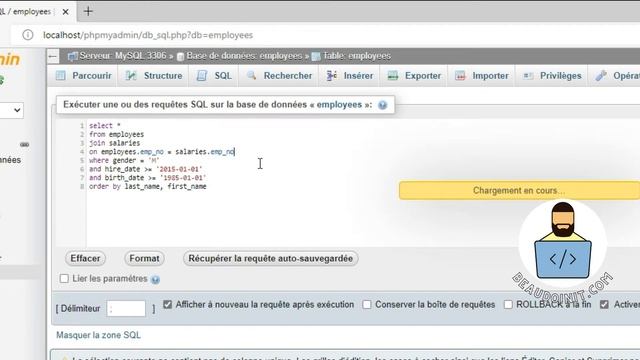
Task: Click the Exporter tab icon
Action: (393, 76)
